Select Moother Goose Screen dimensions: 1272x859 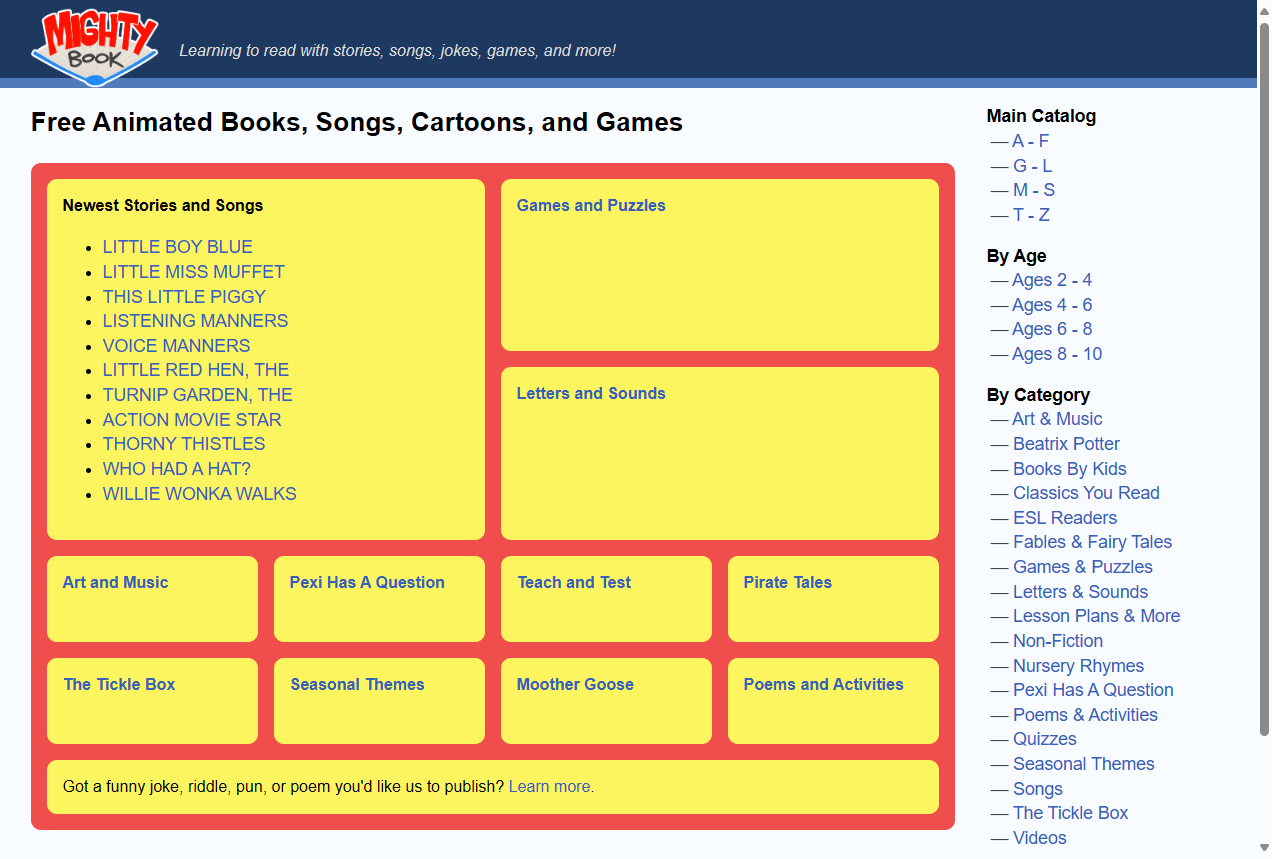pyautogui.click(x=574, y=684)
